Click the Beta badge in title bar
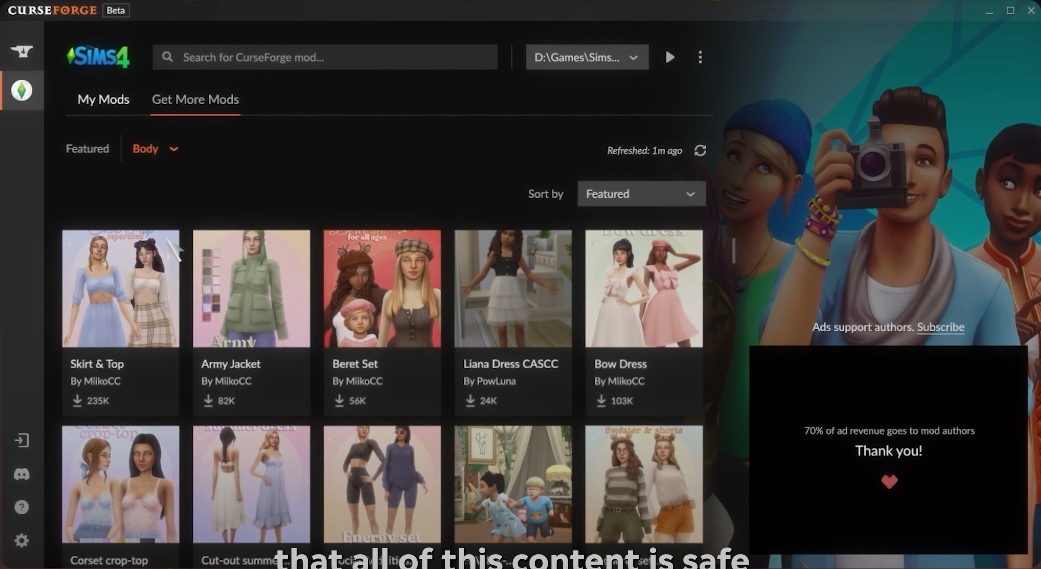 116,10
